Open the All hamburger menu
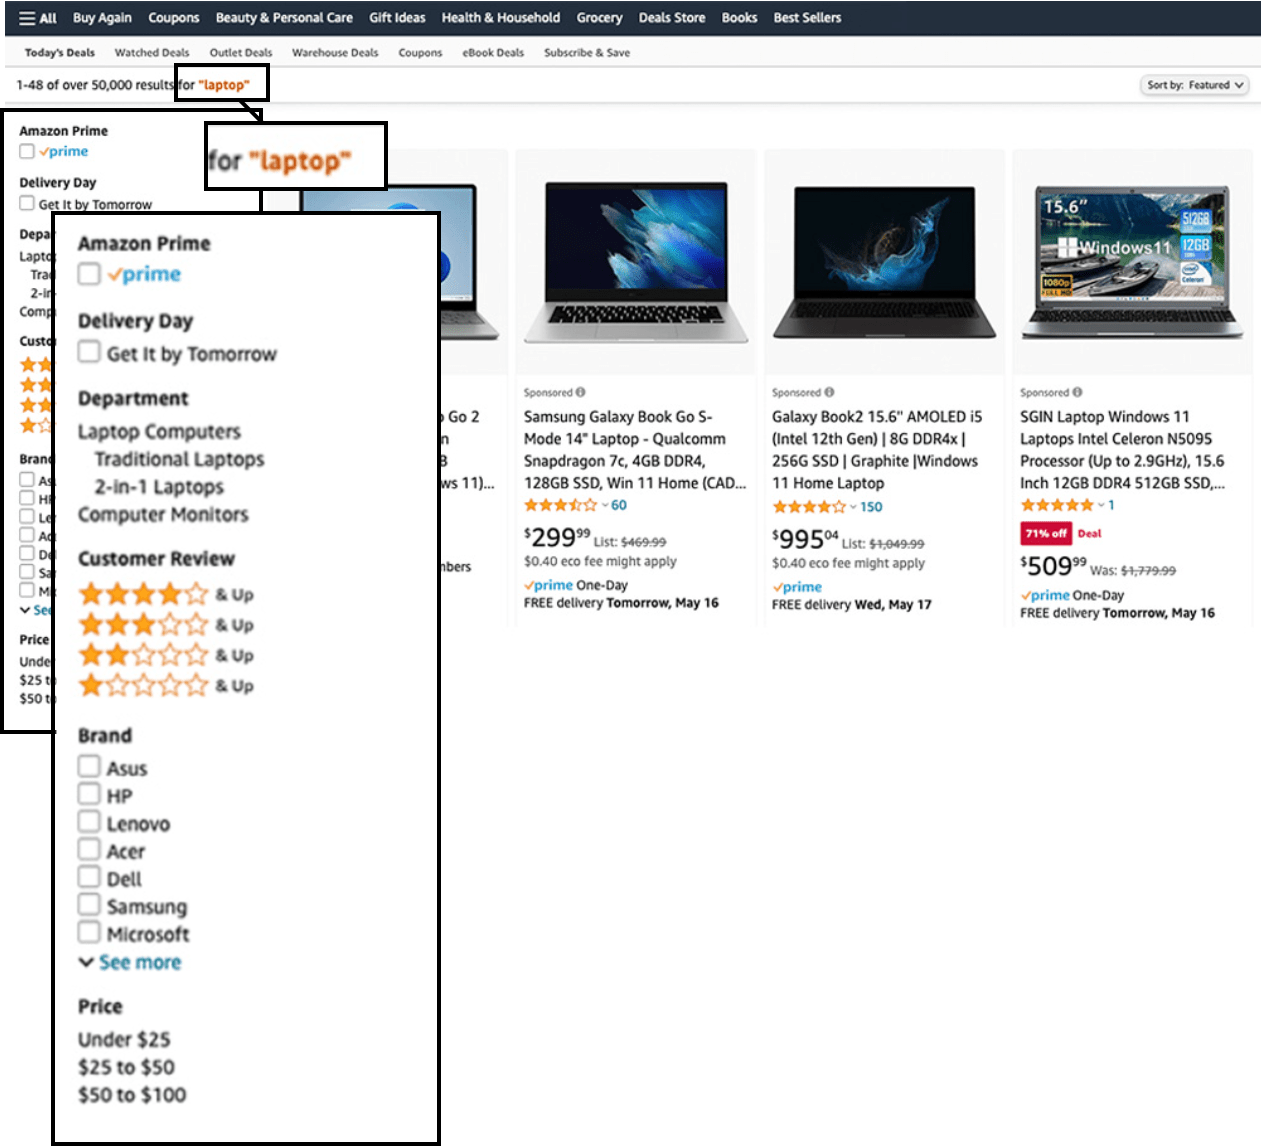The height and width of the screenshot is (1146, 1261). coord(37,18)
